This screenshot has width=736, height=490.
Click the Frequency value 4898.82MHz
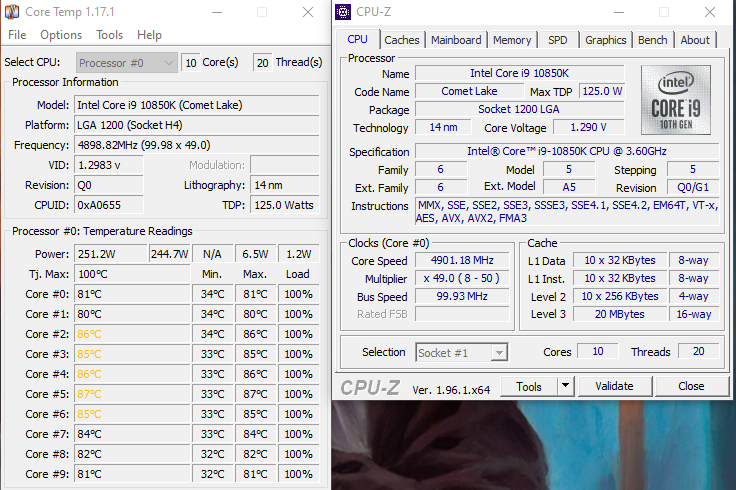(x=197, y=145)
